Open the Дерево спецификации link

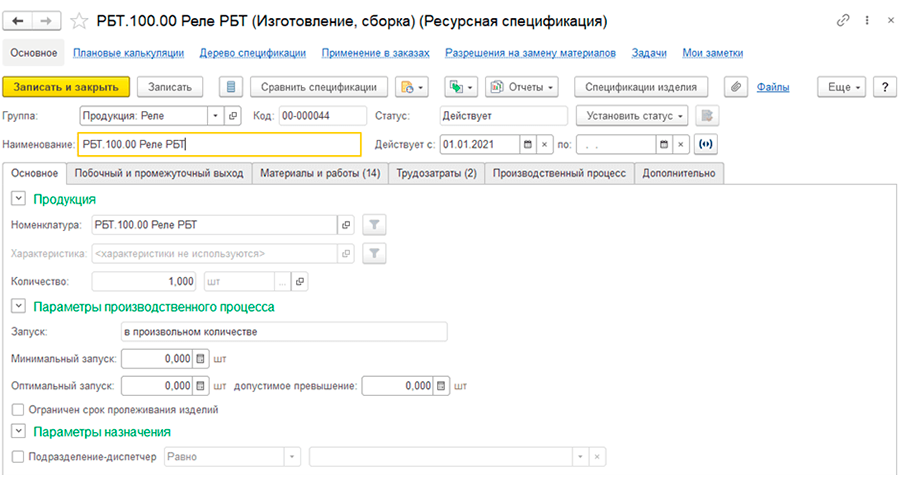point(252,53)
